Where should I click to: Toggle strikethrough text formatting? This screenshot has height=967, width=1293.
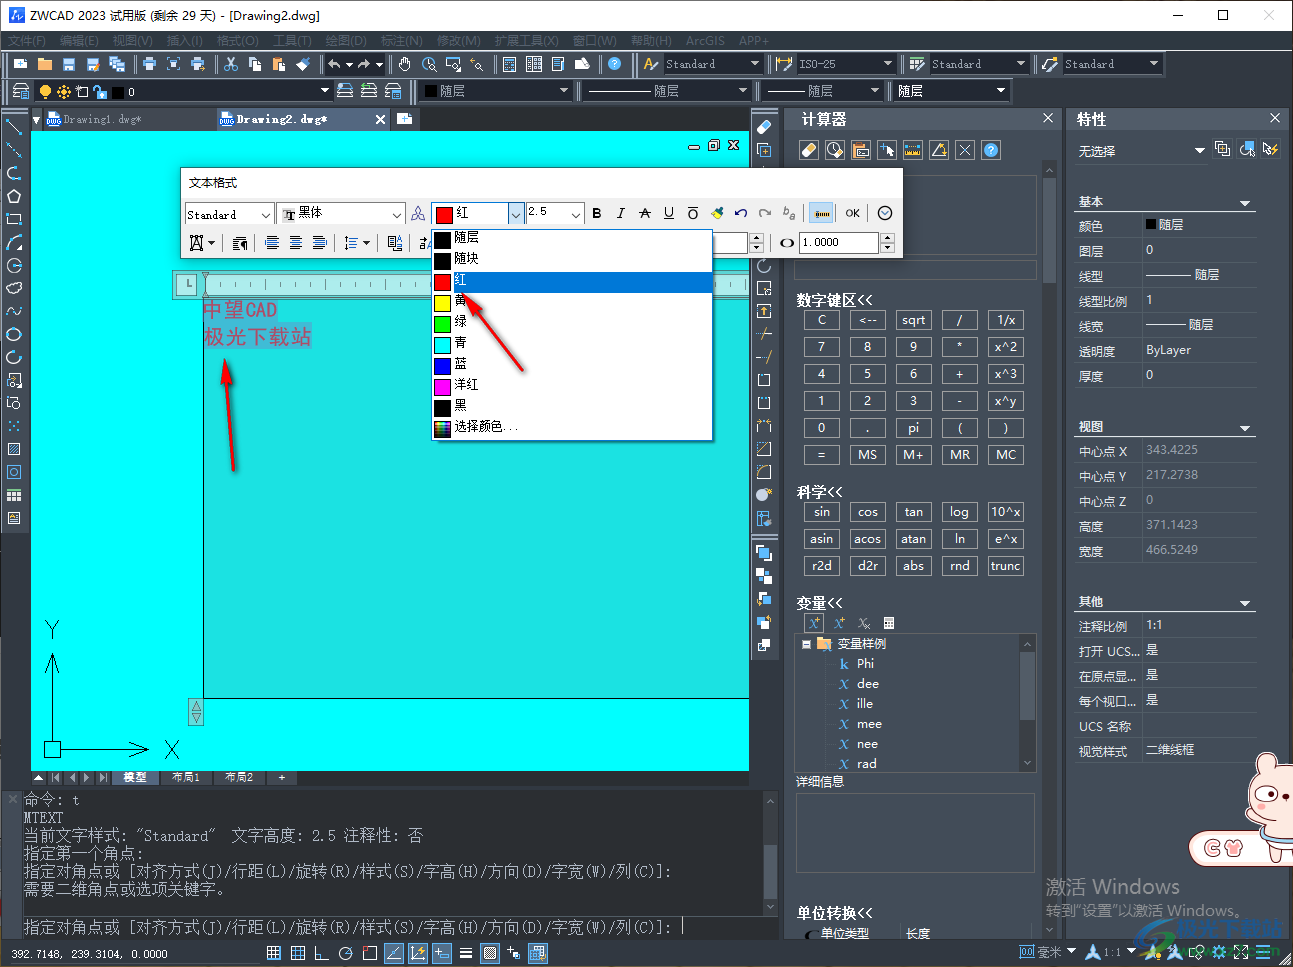point(645,213)
